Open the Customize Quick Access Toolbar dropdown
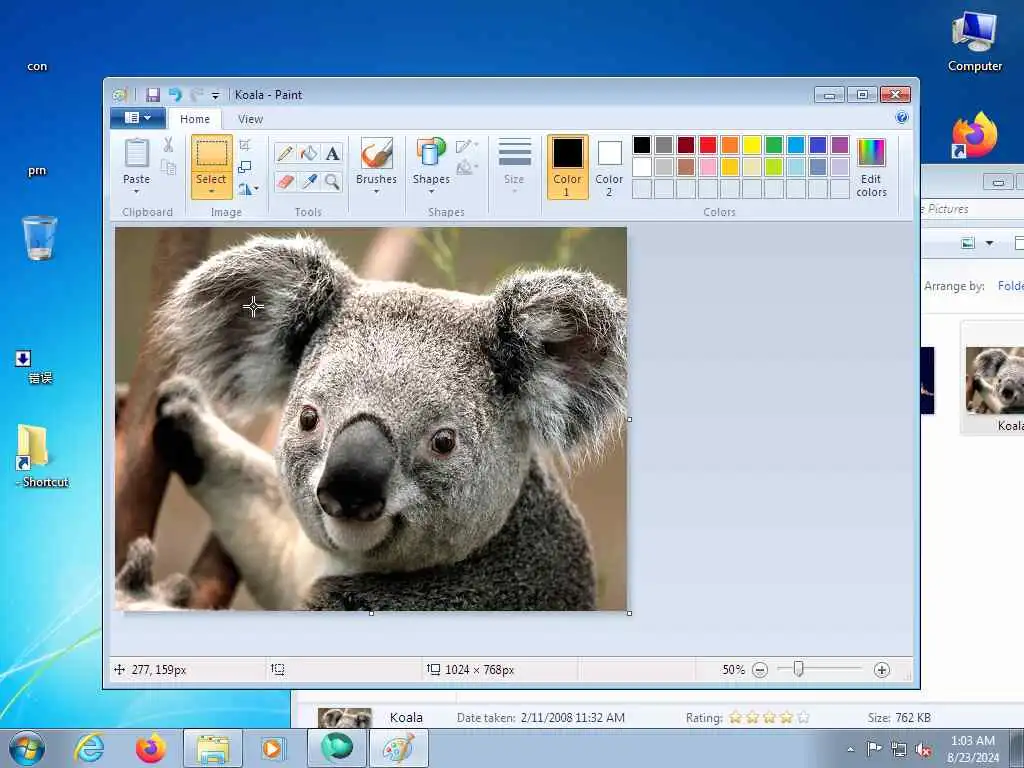This screenshot has width=1024, height=768. (216, 95)
